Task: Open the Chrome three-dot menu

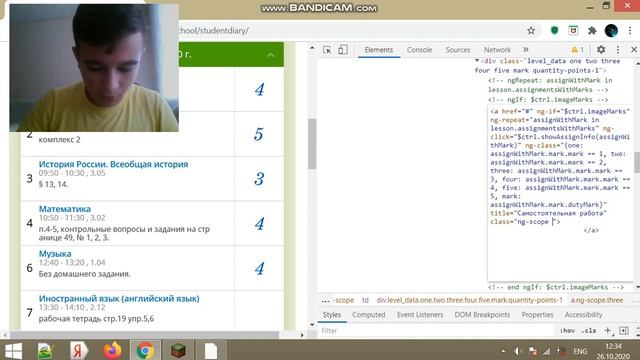Action: pos(630,31)
